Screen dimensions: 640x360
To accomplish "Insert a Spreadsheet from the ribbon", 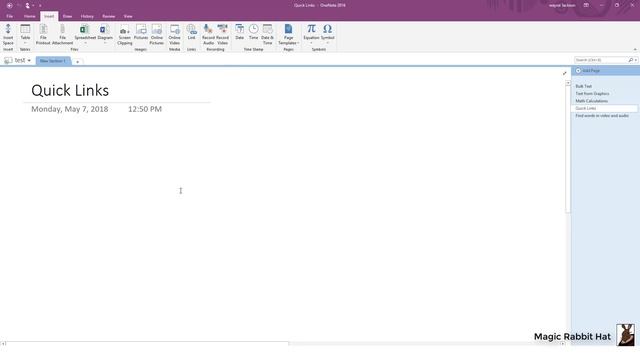I will click(85, 34).
